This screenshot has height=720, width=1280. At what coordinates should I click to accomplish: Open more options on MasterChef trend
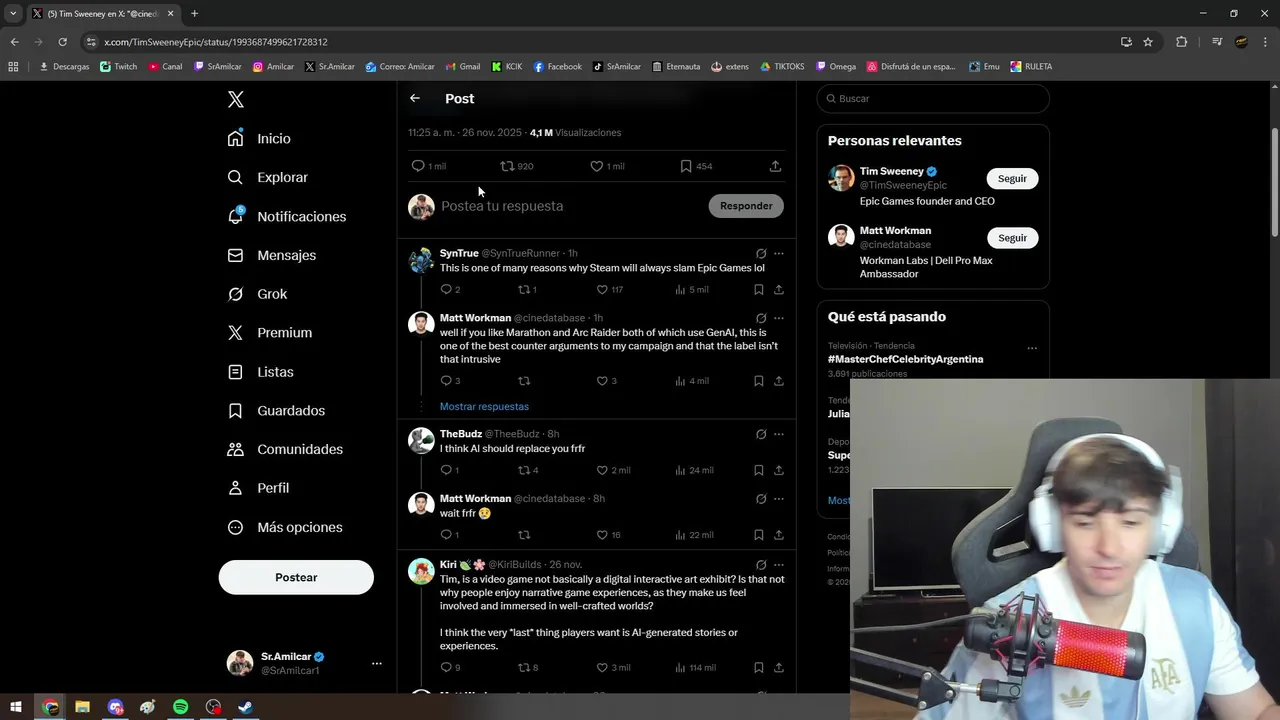click(x=1032, y=348)
